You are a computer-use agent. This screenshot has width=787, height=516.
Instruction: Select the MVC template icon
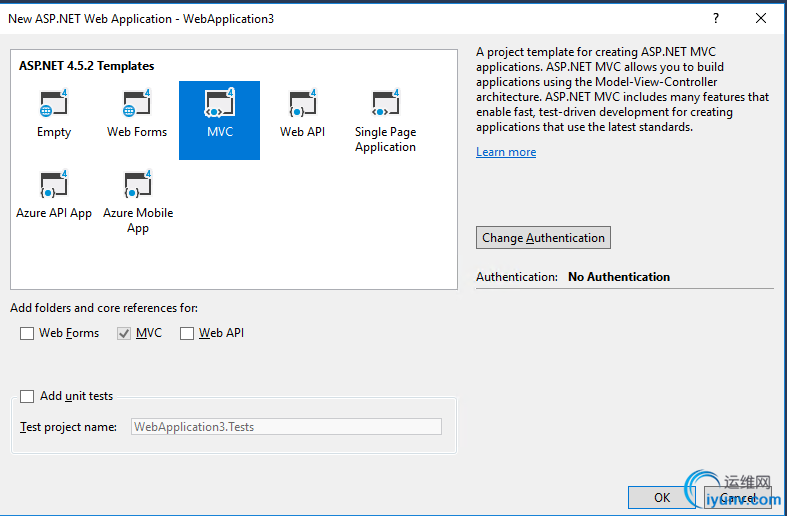tap(219, 103)
